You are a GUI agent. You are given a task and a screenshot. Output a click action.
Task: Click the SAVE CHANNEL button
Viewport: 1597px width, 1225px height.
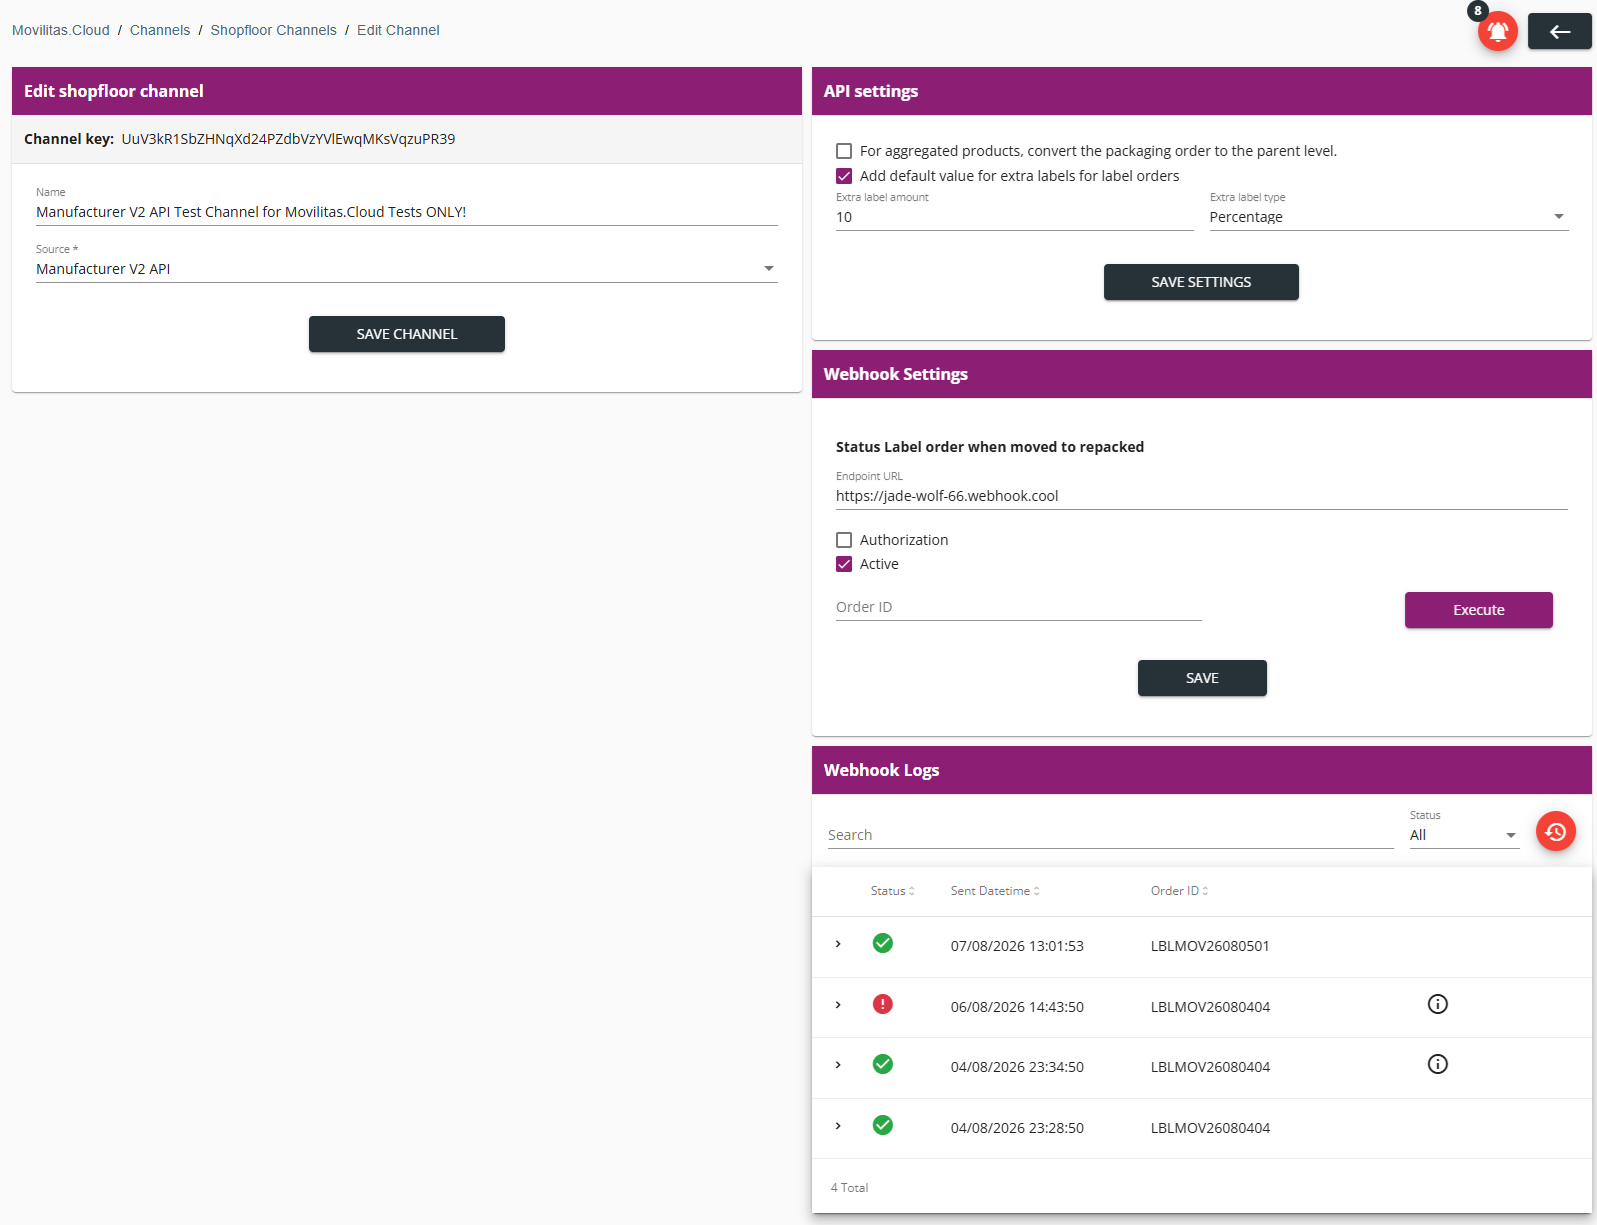[406, 334]
